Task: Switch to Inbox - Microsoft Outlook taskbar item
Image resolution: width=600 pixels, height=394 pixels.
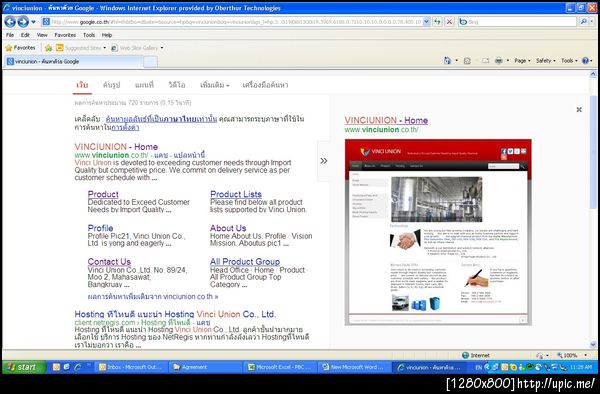Action: coord(131,367)
